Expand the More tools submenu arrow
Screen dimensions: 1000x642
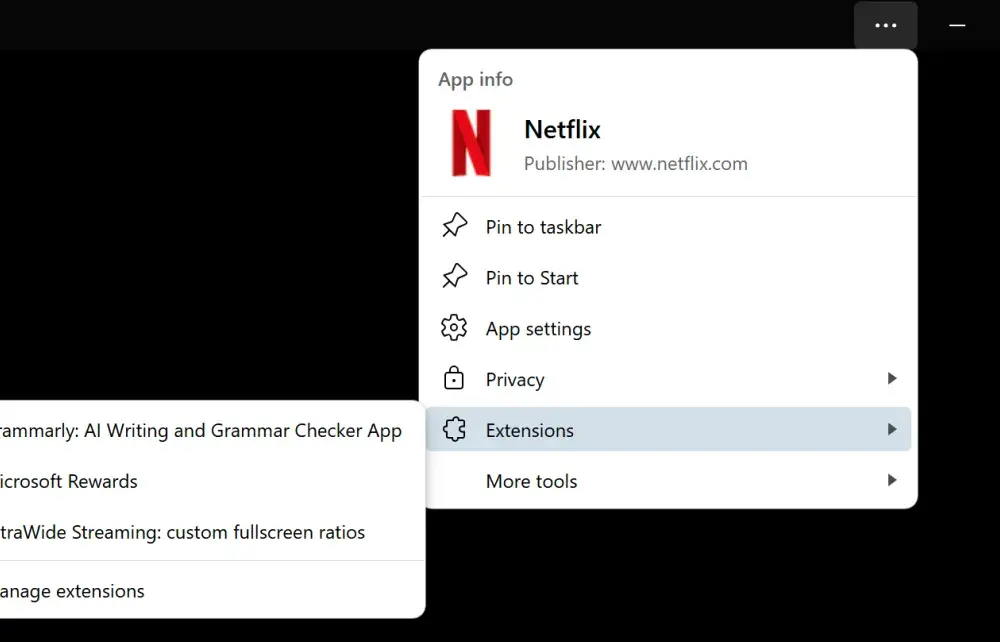pos(892,480)
